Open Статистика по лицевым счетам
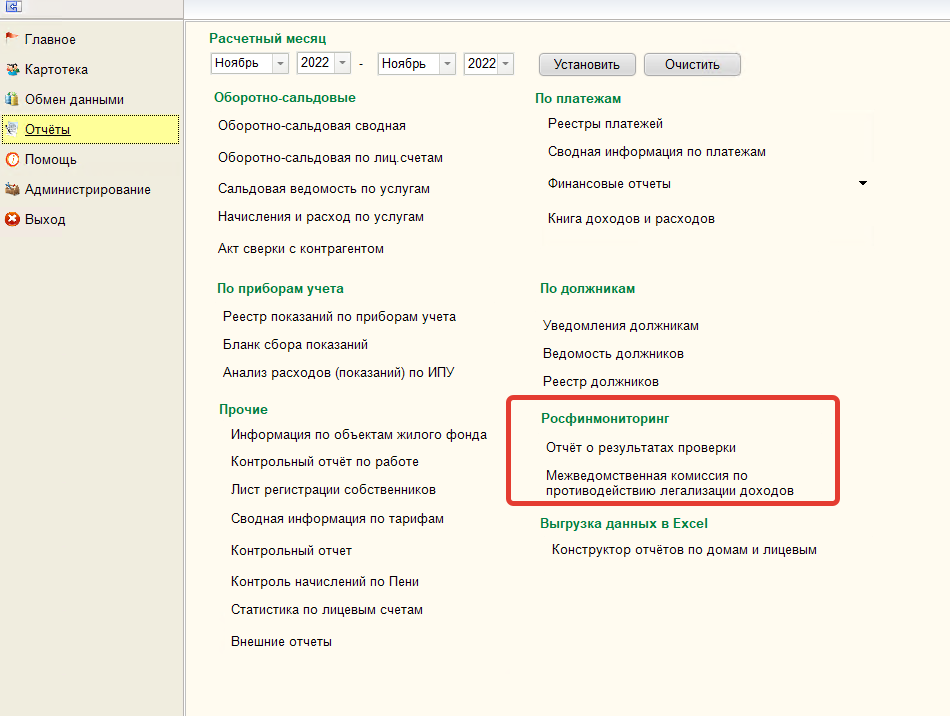The height and width of the screenshot is (716, 950). 327,610
